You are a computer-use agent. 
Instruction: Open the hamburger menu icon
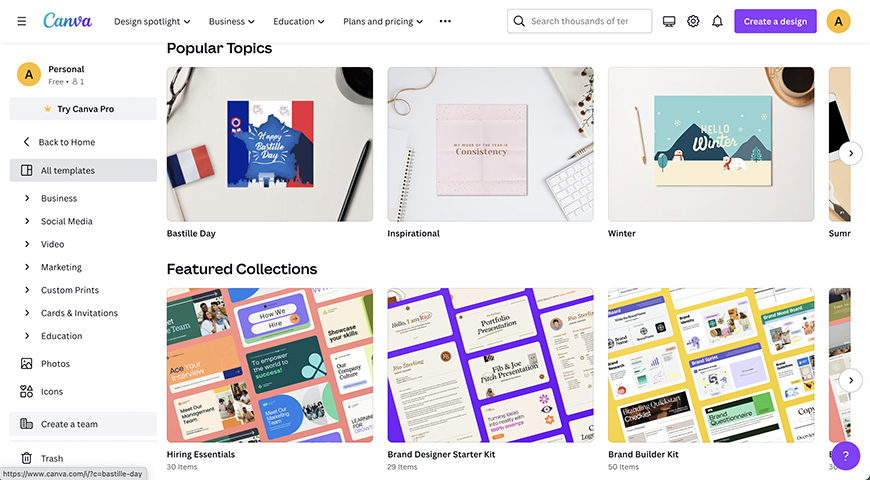click(x=22, y=21)
